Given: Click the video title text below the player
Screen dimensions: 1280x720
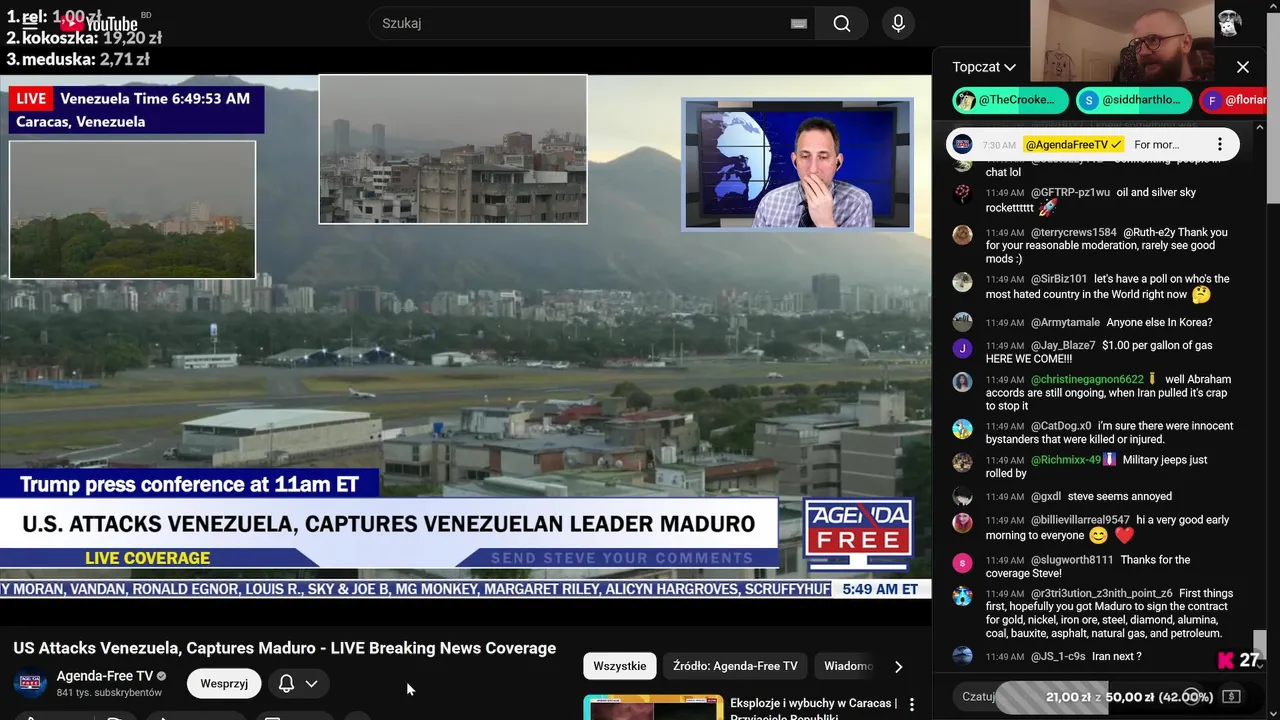Looking at the screenshot, I should 284,648.
